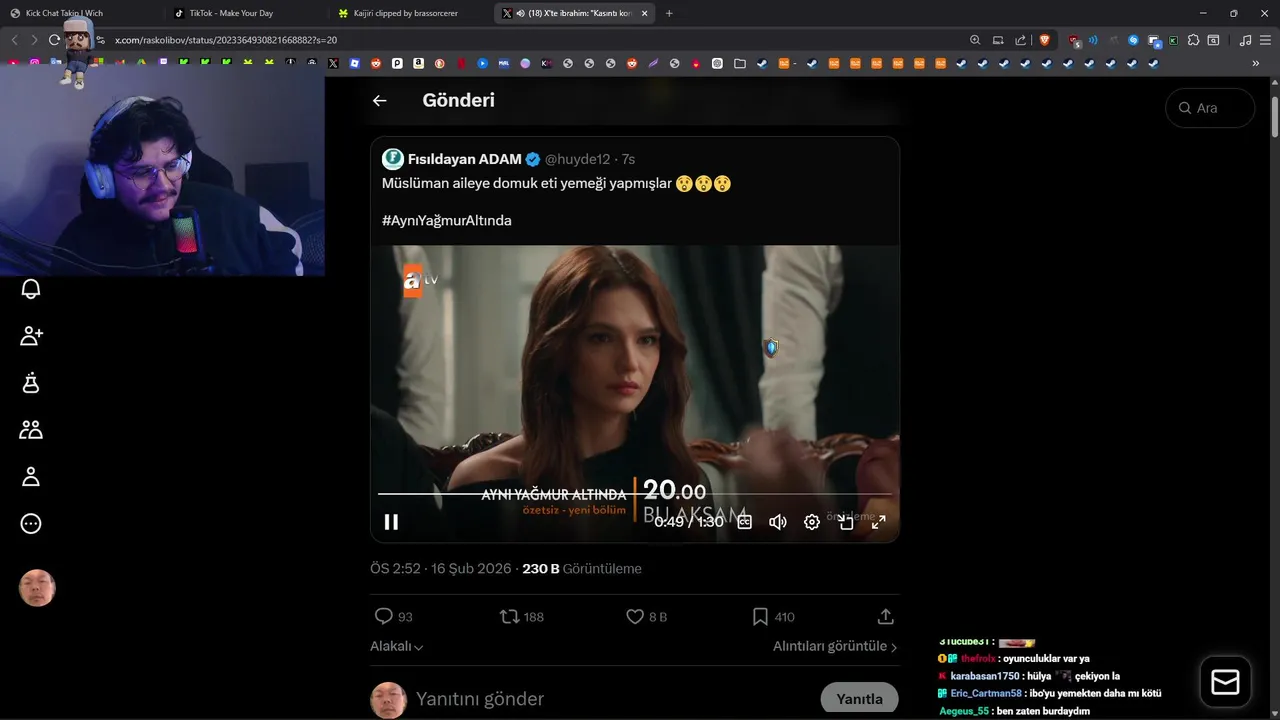Click karabasan1750 chat message
1280x720 pixels.
click(x=1028, y=676)
